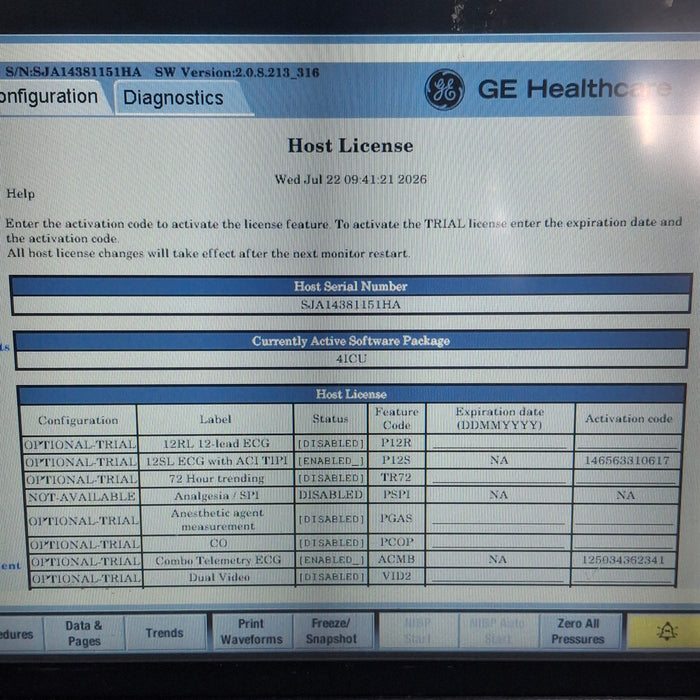Click feature code PGAS
Image resolution: width=700 pixels, height=700 pixels.
396,518
